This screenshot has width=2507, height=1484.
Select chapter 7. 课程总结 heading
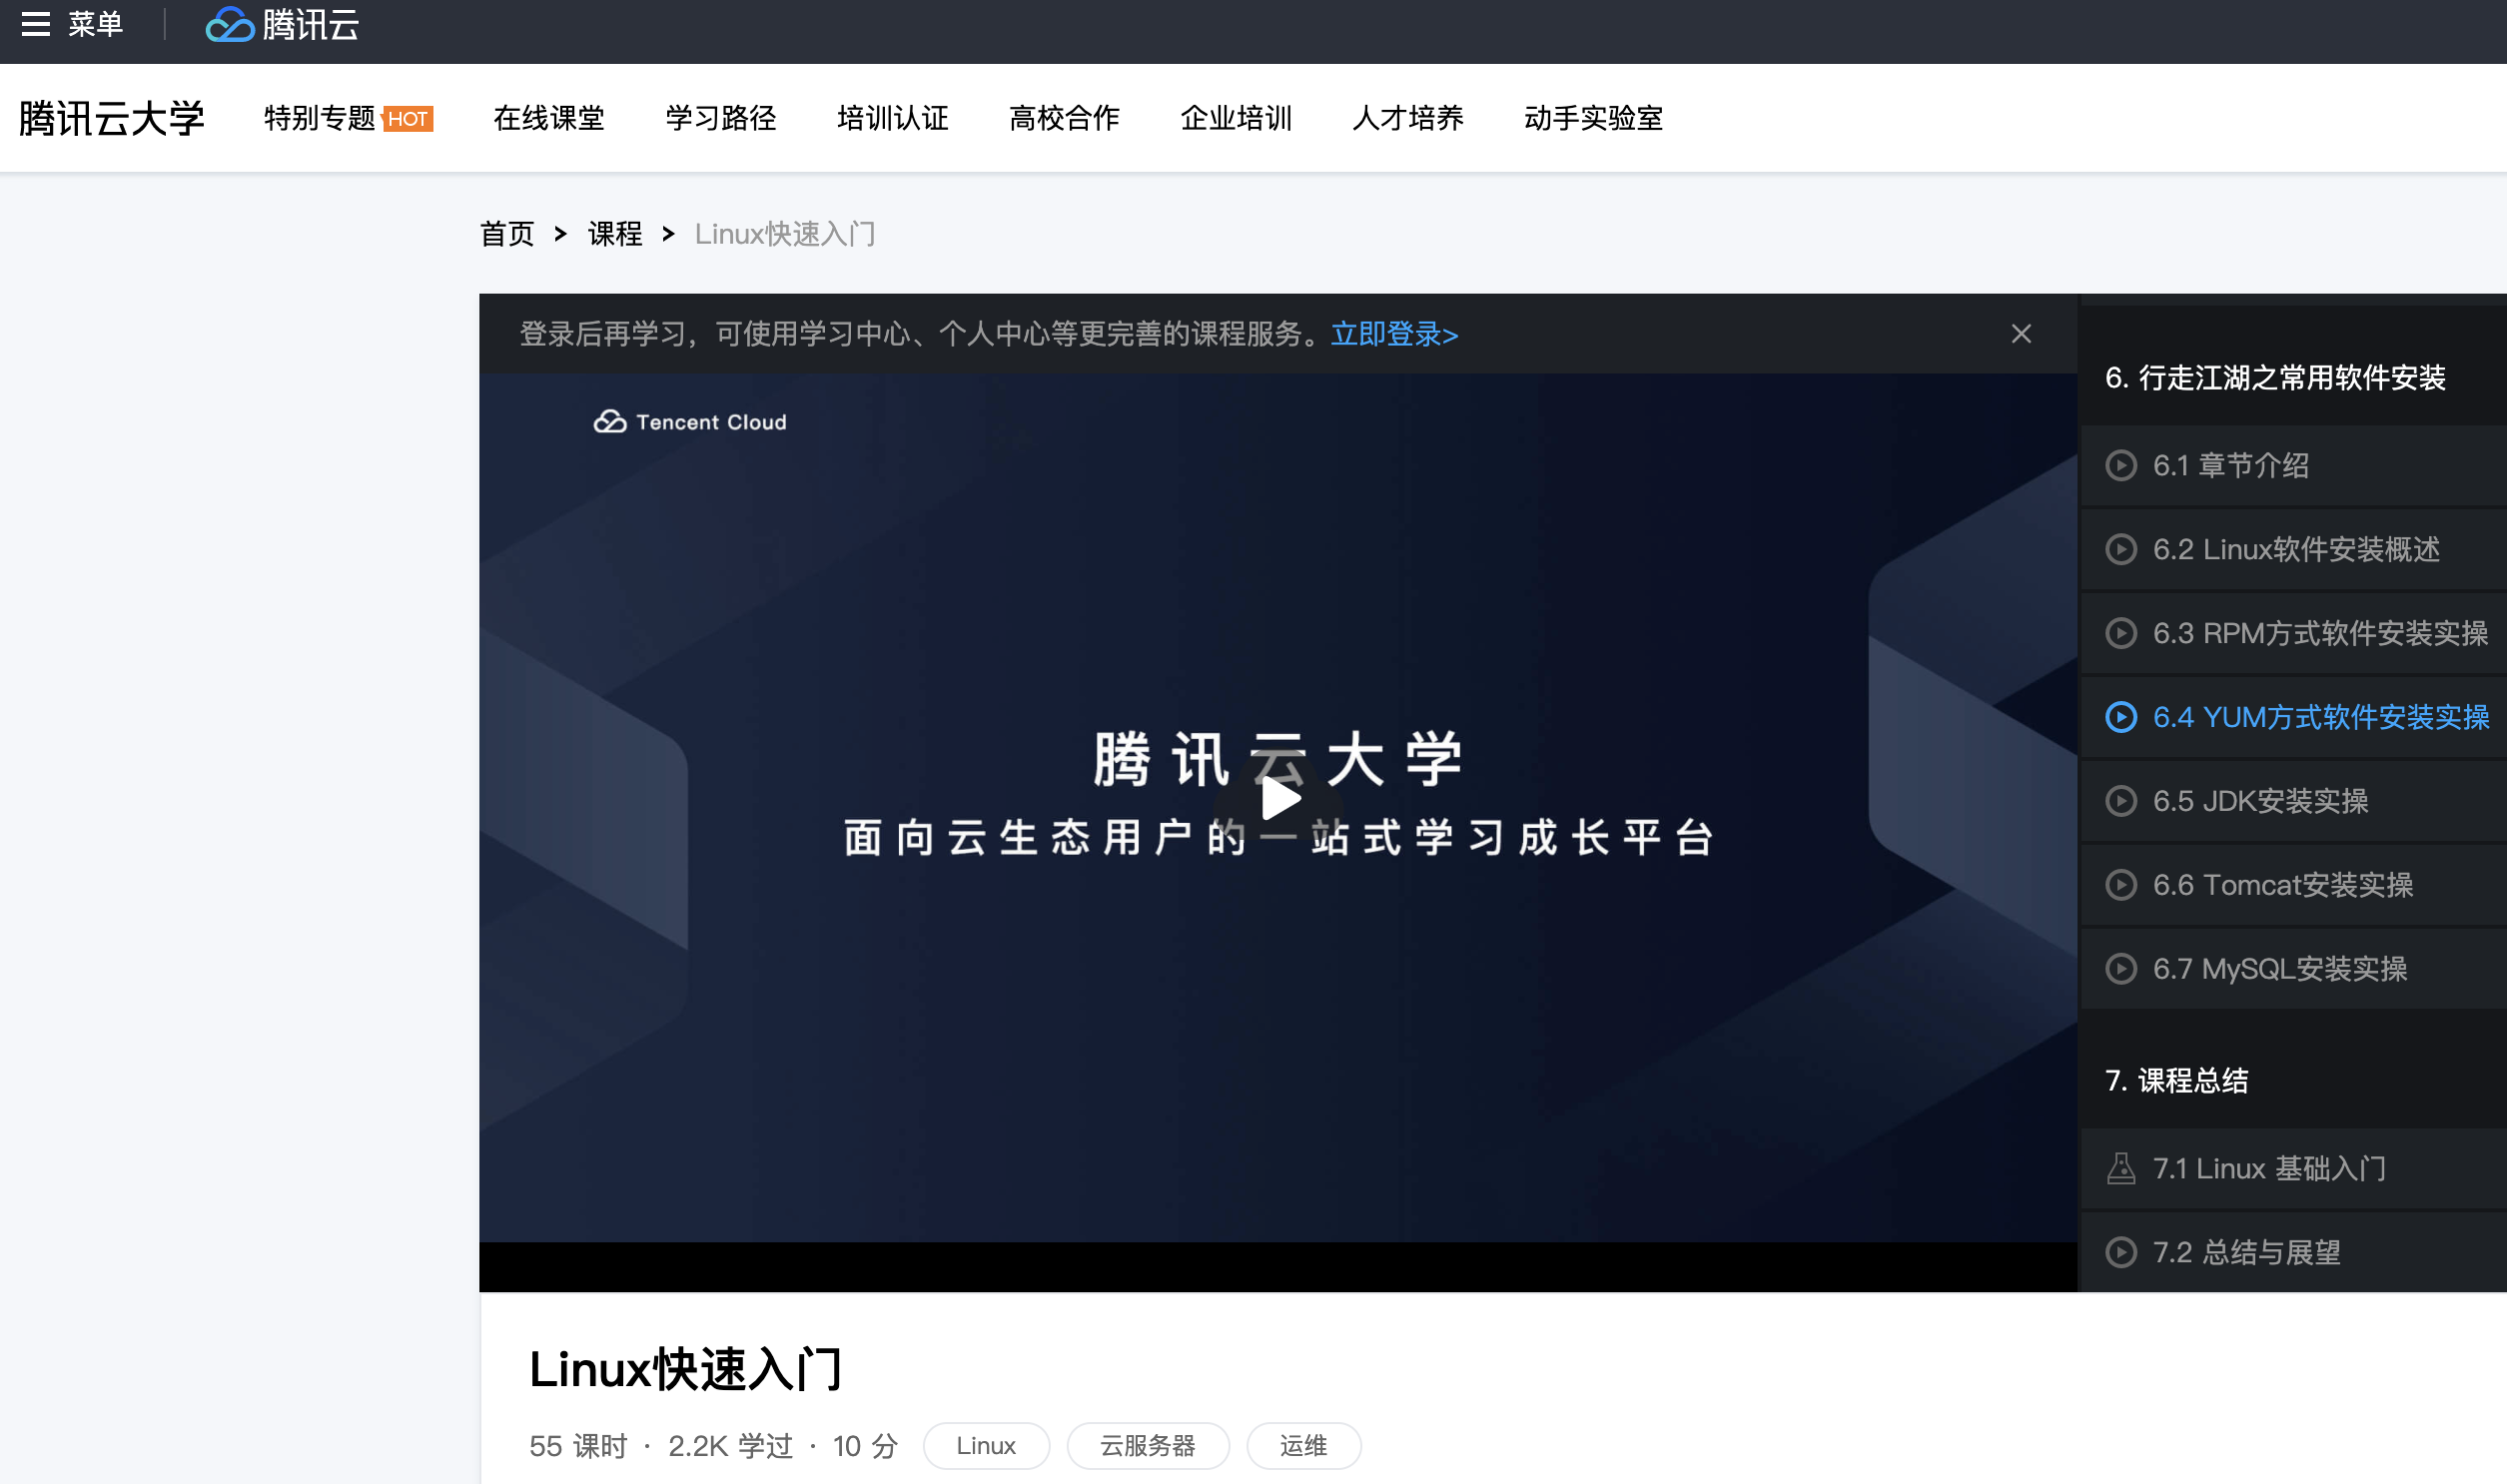pos(2177,1081)
